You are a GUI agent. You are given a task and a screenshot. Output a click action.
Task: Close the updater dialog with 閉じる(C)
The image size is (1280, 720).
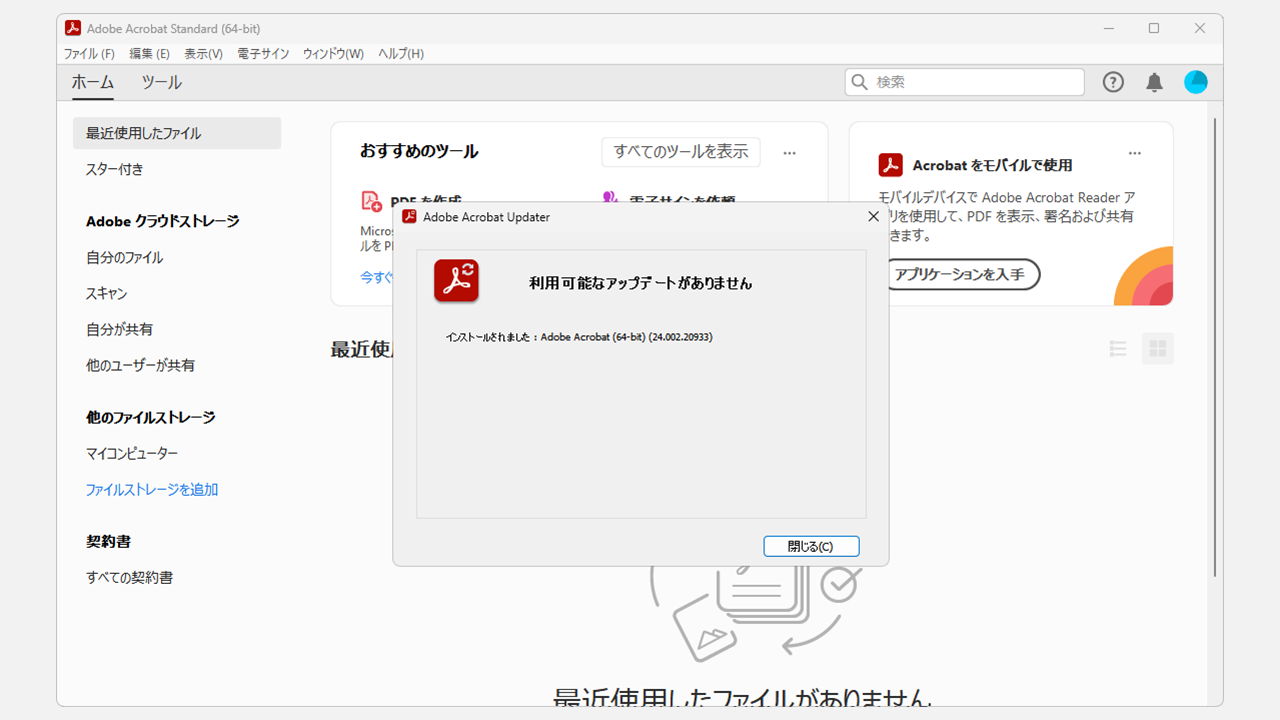click(x=811, y=546)
